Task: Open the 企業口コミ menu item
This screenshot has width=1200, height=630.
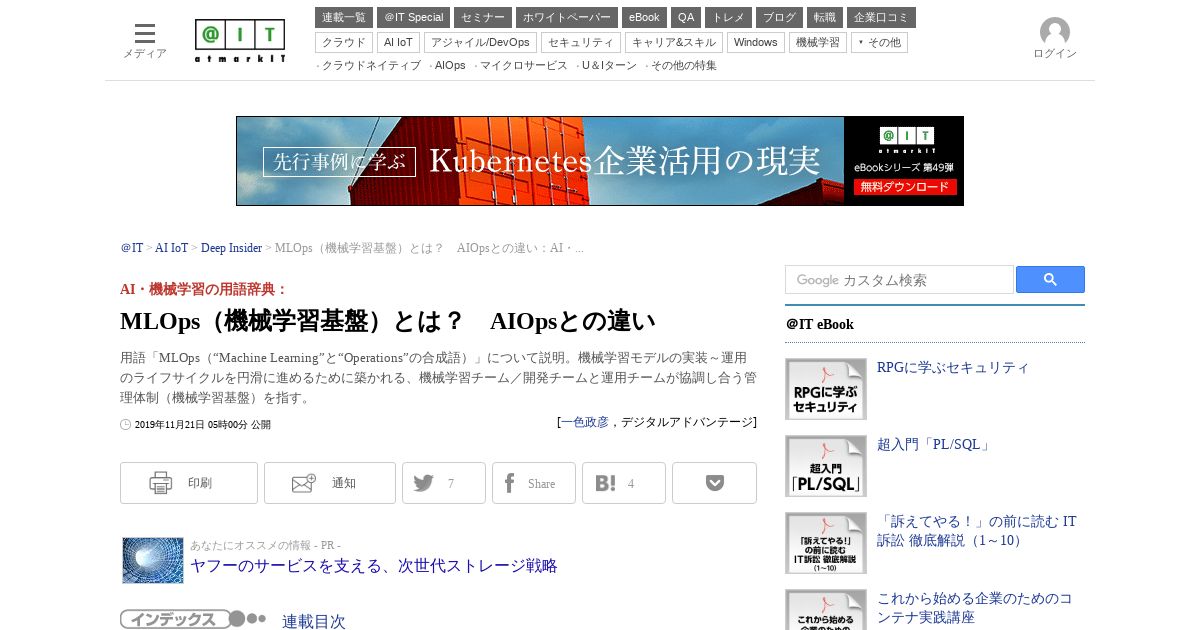Action: pyautogui.click(x=881, y=17)
